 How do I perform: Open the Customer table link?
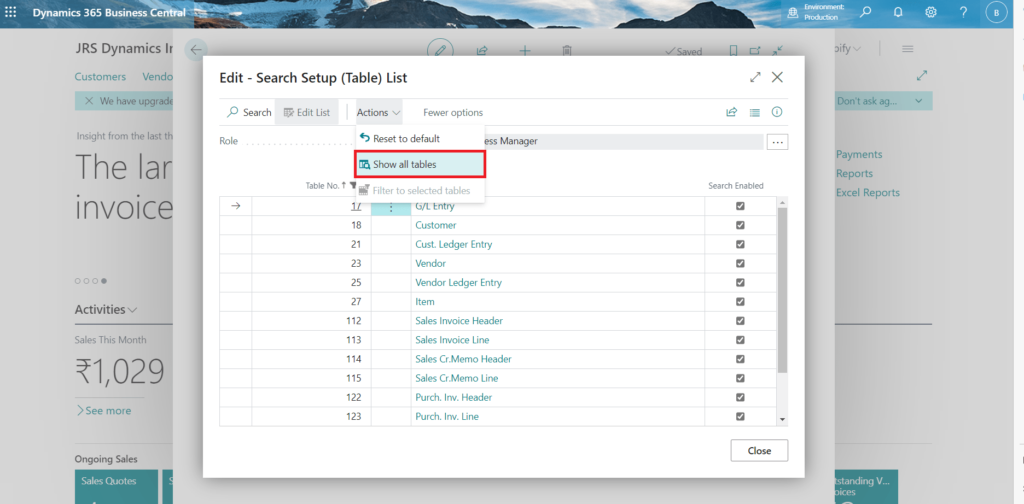point(436,225)
